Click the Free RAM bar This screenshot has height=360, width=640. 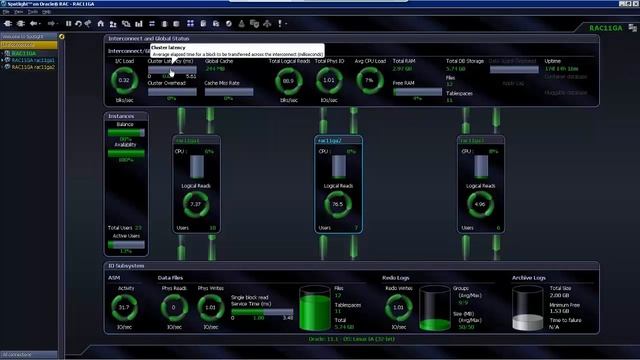417,92
